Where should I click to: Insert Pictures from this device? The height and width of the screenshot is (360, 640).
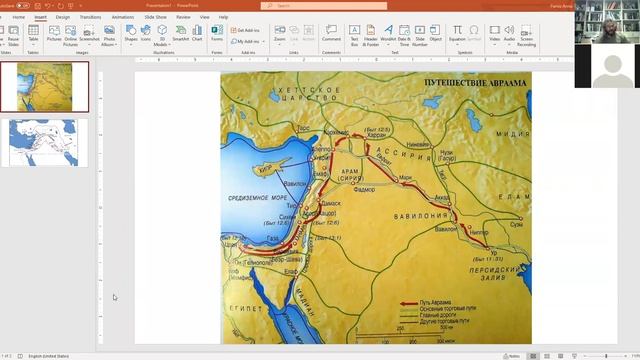coord(54,33)
